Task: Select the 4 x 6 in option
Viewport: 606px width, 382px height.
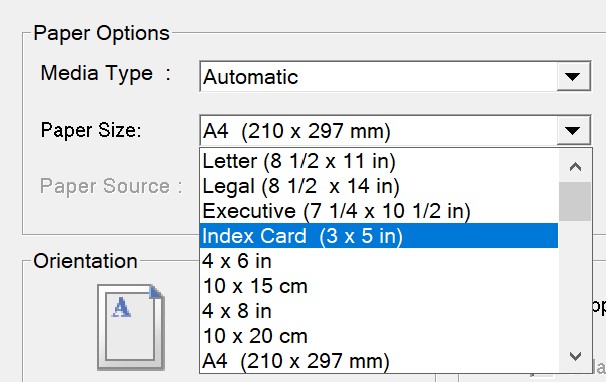Action: tap(379, 261)
